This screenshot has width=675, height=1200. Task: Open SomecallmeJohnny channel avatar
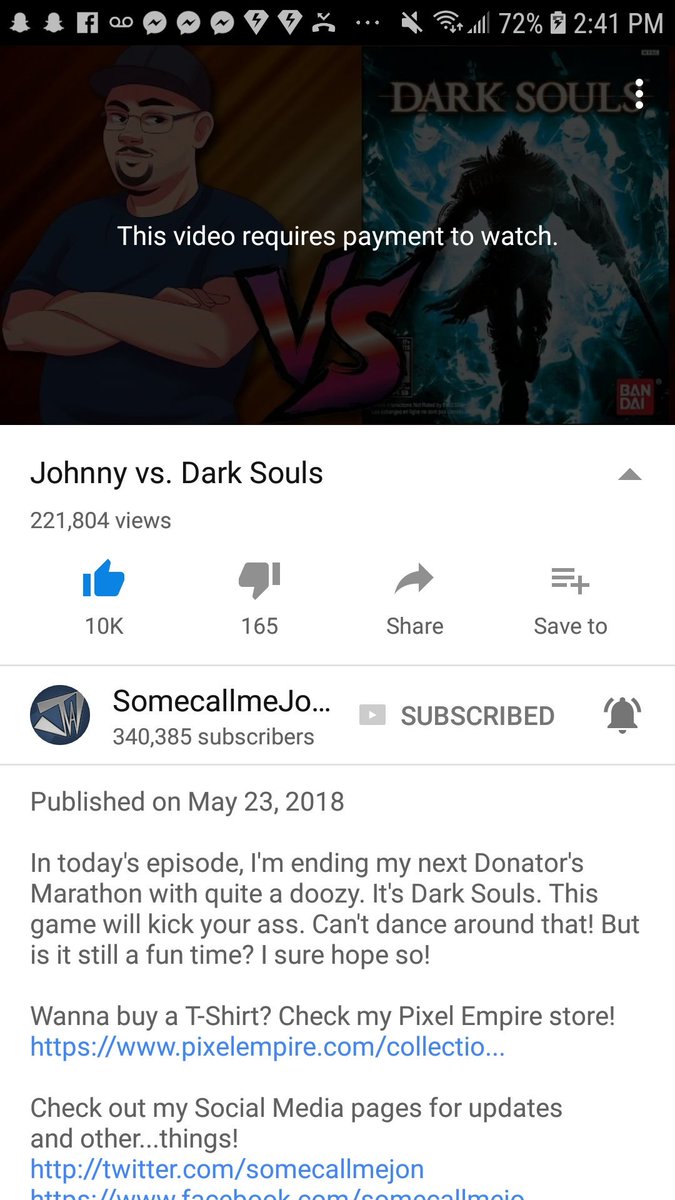pyautogui.click(x=60, y=715)
